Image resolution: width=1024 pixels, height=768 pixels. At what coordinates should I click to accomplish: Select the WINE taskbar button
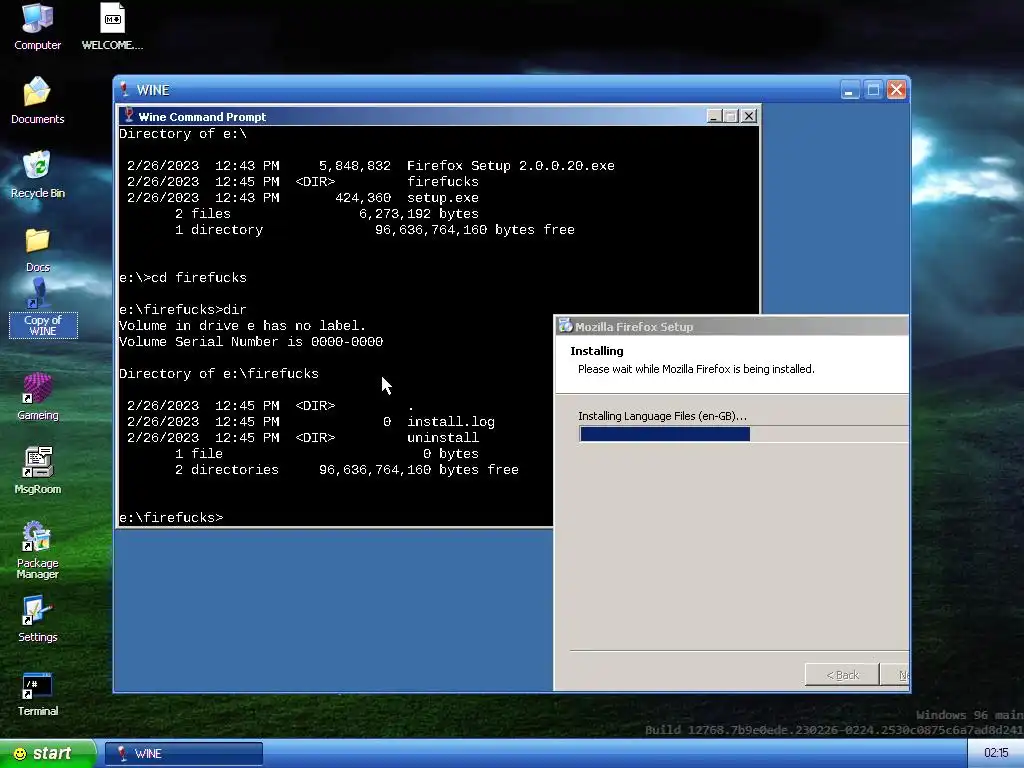[x=184, y=754]
